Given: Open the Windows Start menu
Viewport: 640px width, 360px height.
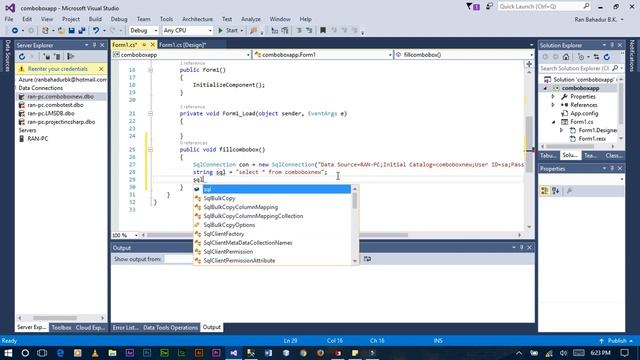Looking at the screenshot, I should point(8,353).
